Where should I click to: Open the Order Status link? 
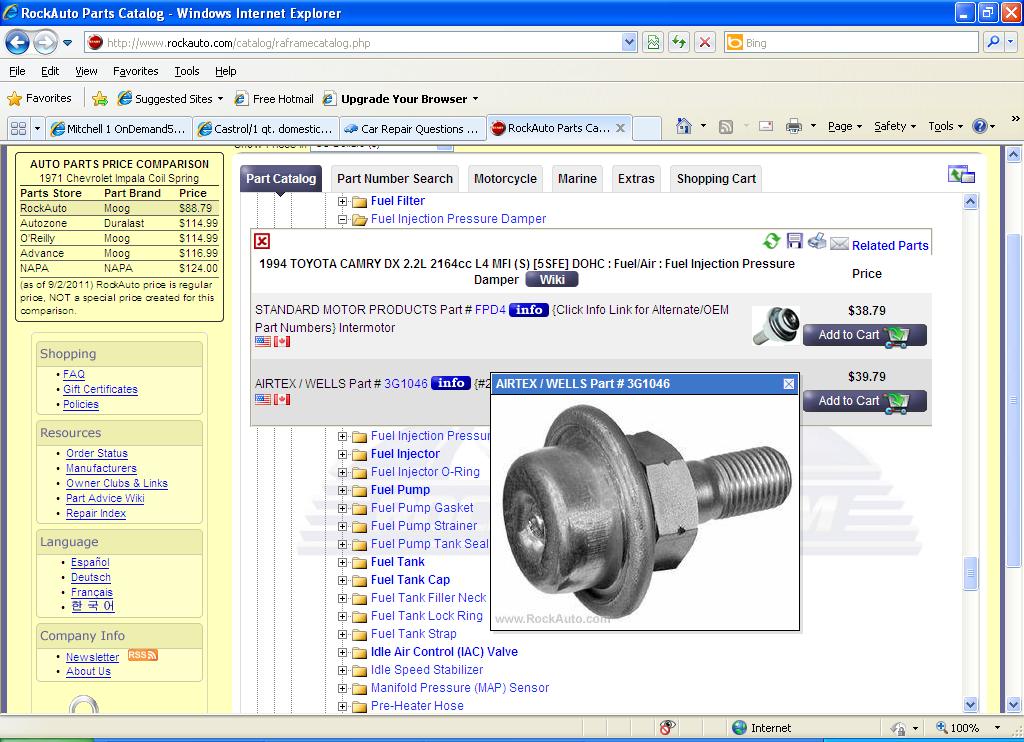pos(97,454)
